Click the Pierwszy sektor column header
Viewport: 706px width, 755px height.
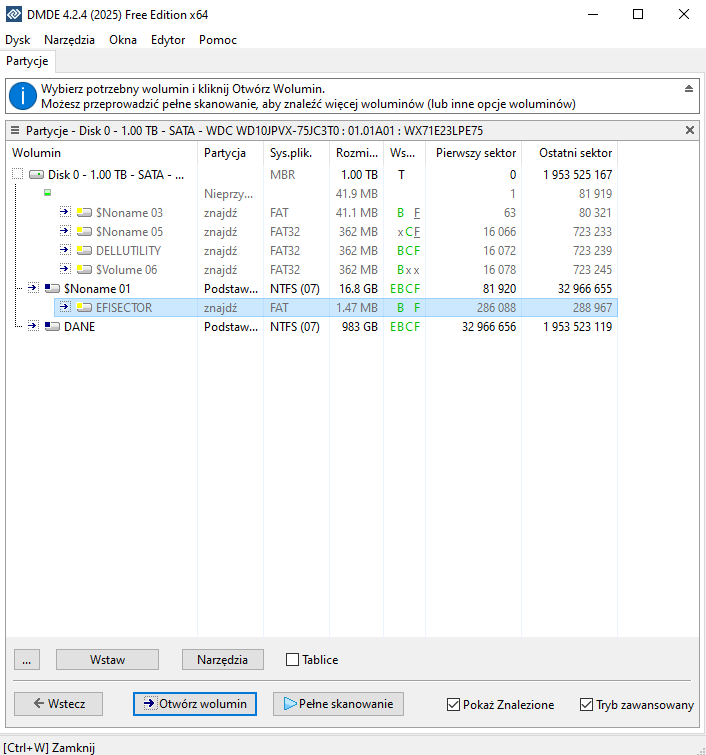click(x=473, y=153)
